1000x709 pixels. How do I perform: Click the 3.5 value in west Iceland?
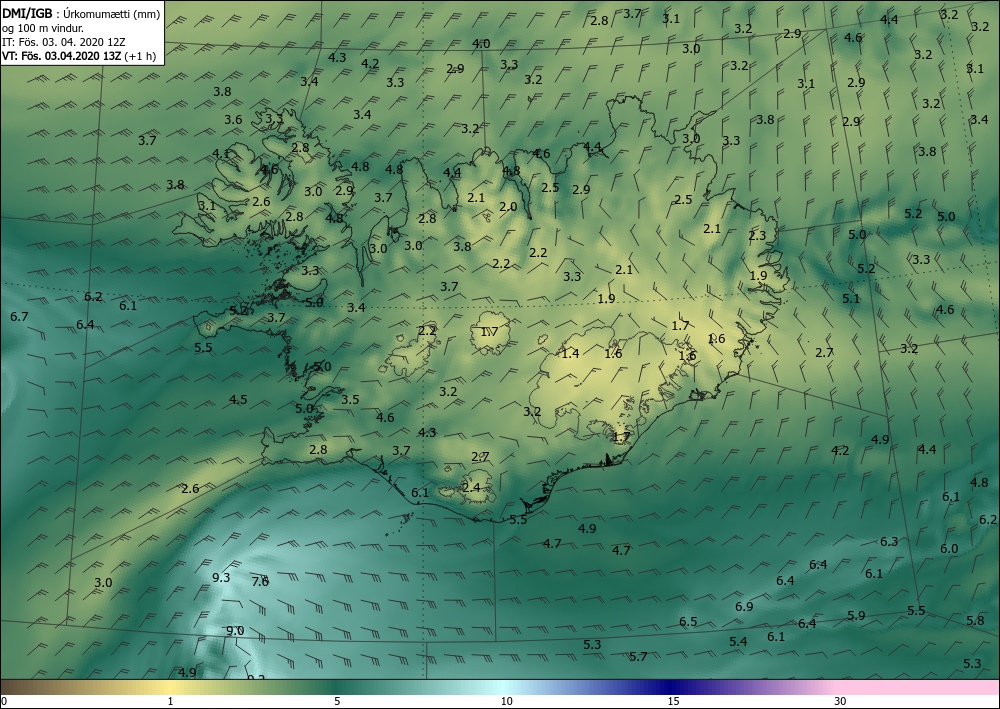pos(350,400)
